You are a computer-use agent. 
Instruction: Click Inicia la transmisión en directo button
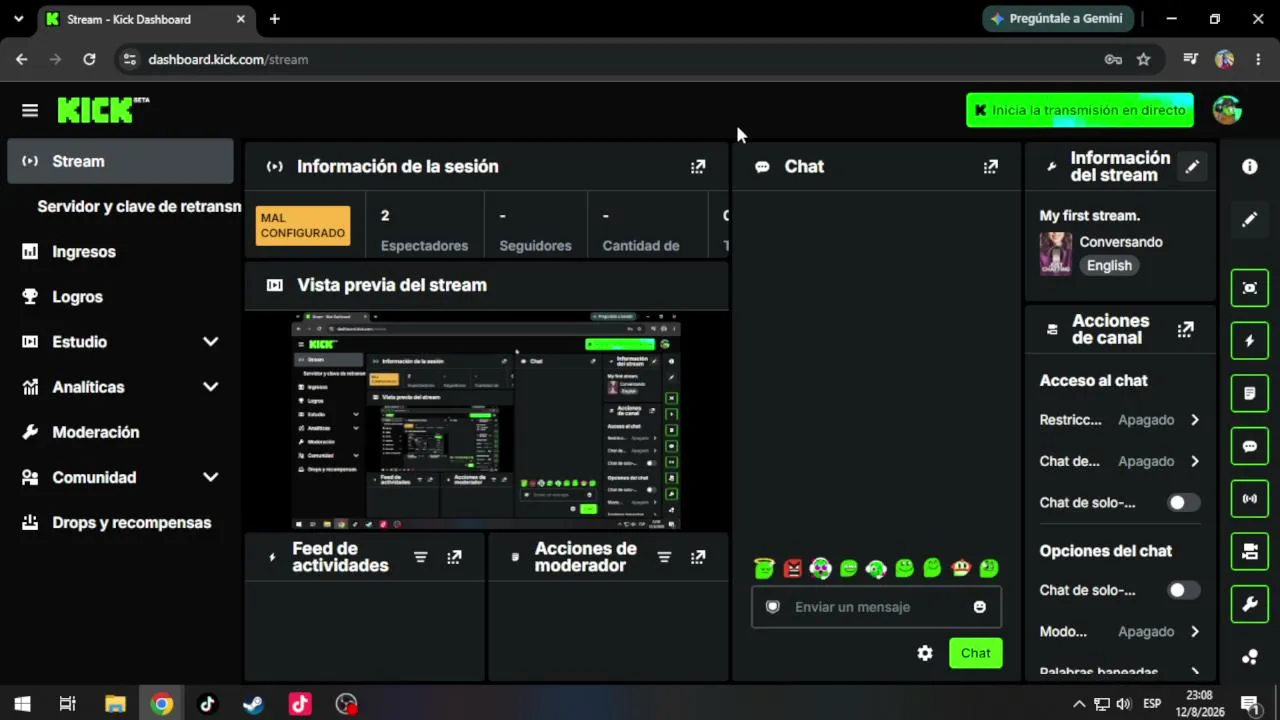coord(1080,110)
